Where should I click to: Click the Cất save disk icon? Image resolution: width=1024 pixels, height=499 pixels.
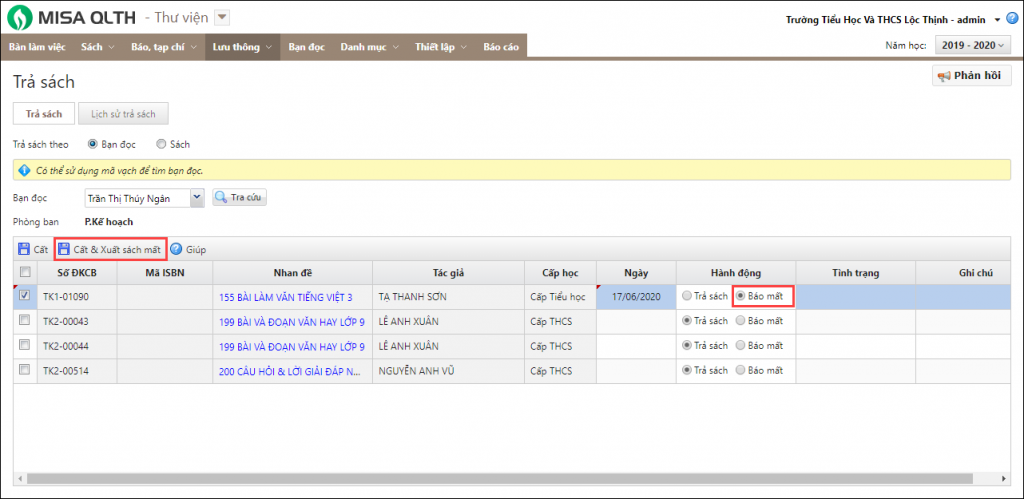point(24,249)
